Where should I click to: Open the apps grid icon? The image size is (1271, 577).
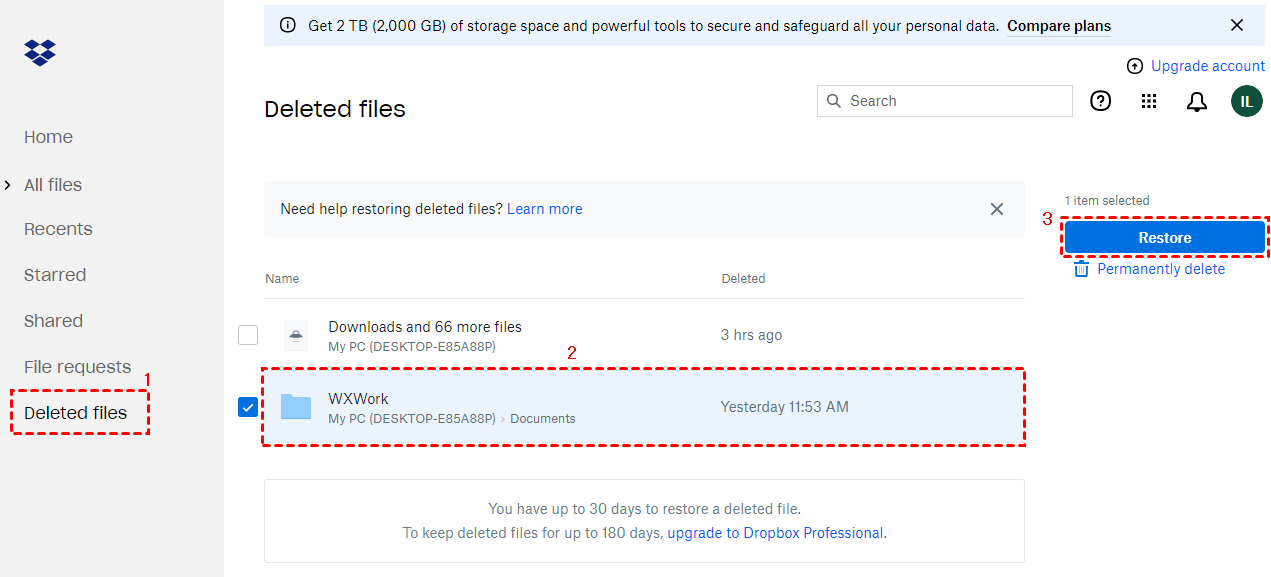coord(1149,101)
